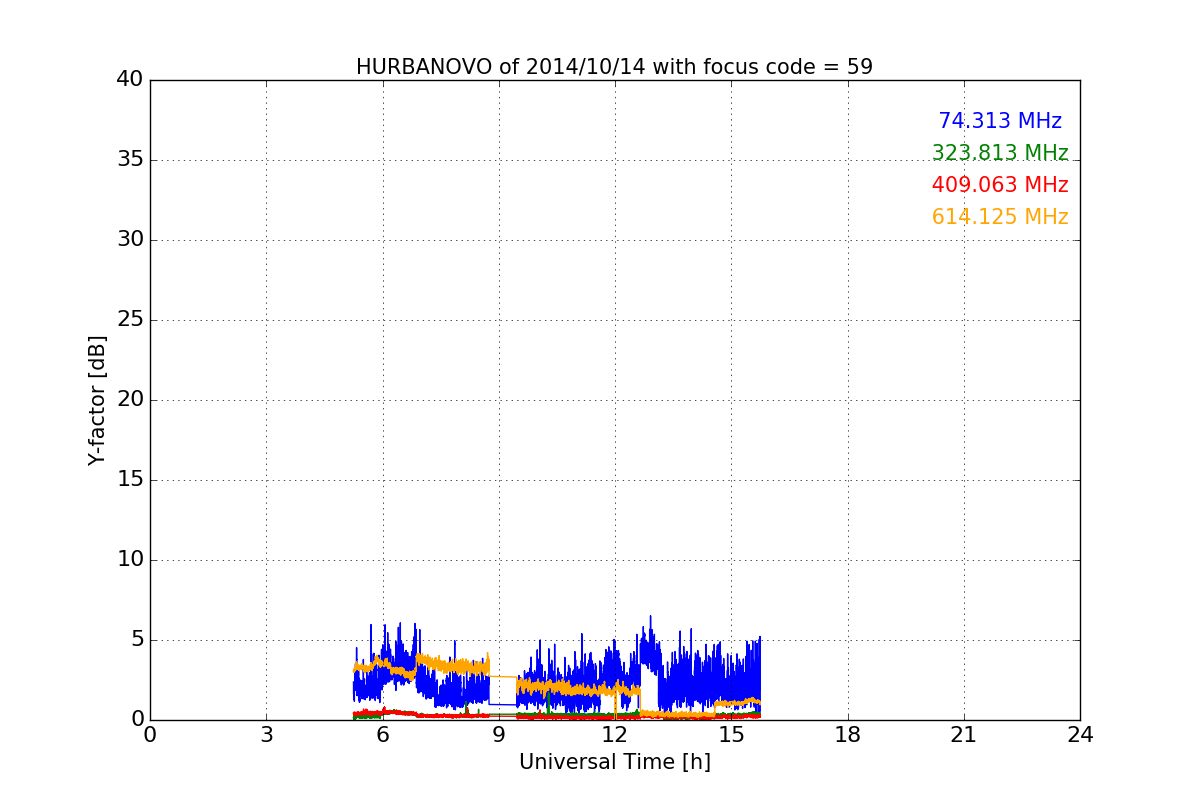Click the plot title HURBANOVO of 2014/10/14
1200x800 pixels.
[x=614, y=67]
